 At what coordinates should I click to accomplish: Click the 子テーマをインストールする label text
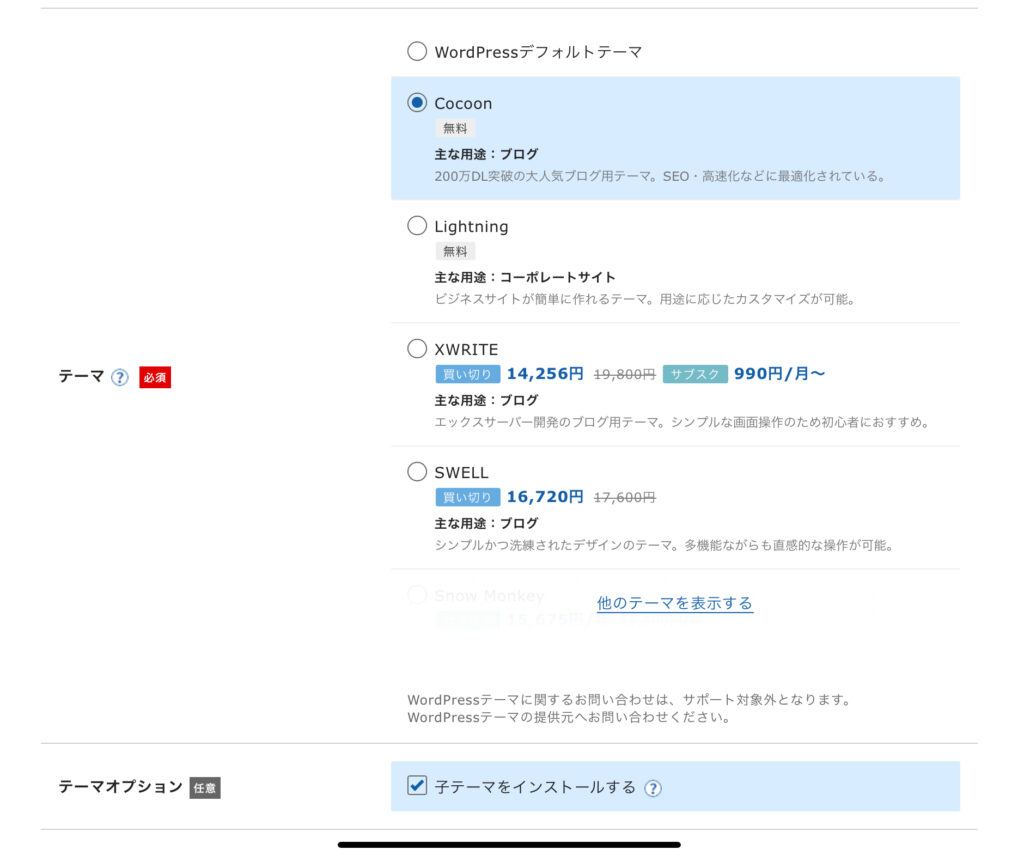click(535, 787)
